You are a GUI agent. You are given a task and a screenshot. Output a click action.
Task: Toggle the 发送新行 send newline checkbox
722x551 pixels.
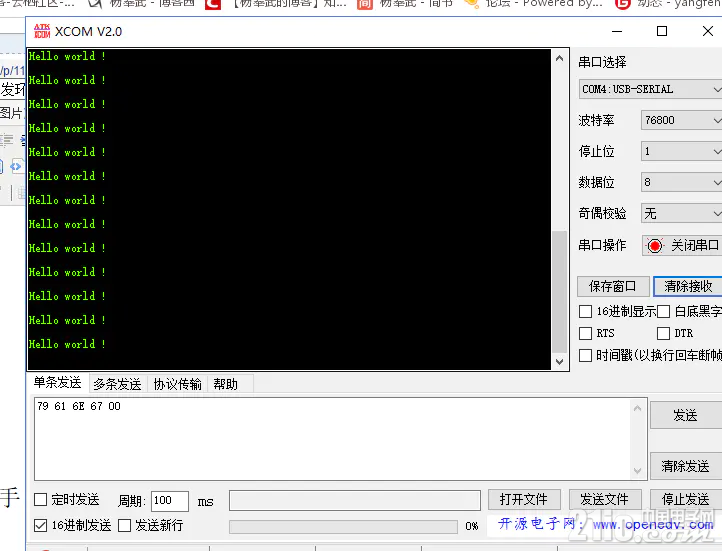pos(124,525)
